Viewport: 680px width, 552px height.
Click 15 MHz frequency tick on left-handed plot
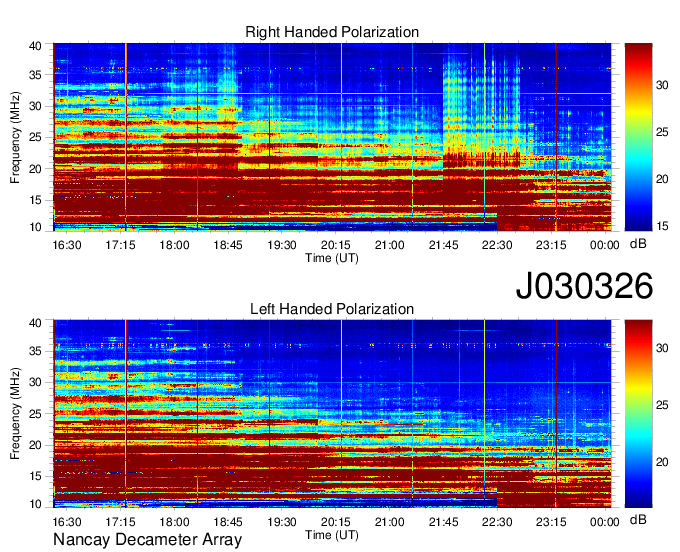(35, 477)
